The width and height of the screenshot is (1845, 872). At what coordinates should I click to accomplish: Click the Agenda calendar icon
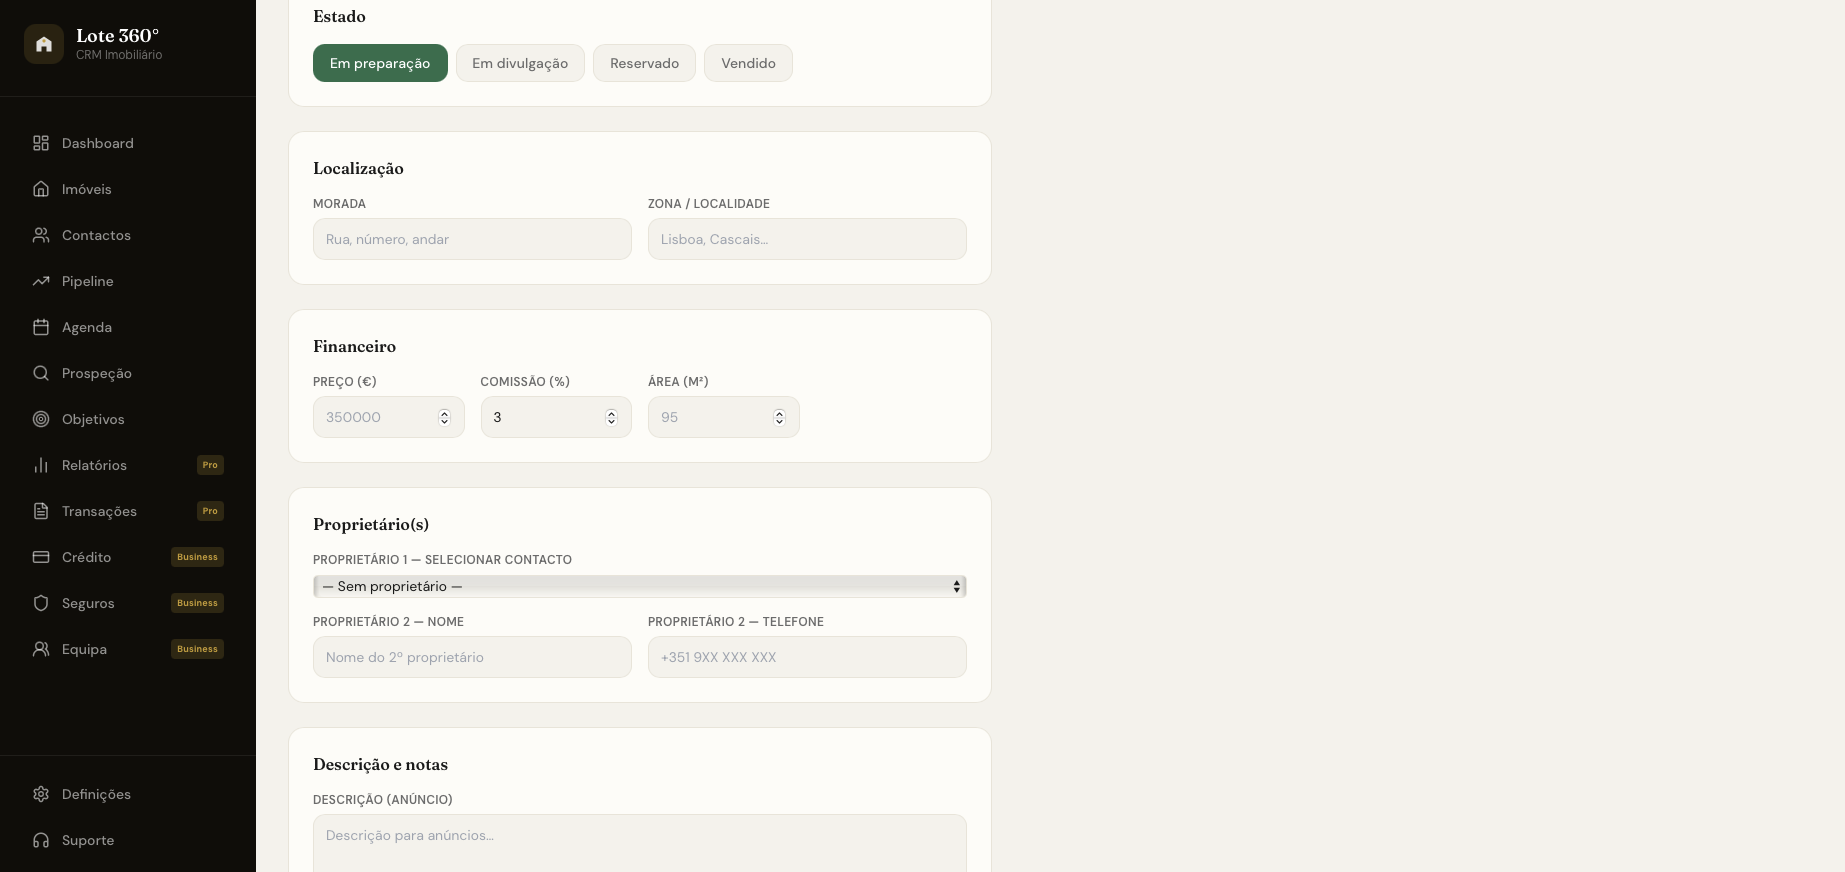point(41,327)
